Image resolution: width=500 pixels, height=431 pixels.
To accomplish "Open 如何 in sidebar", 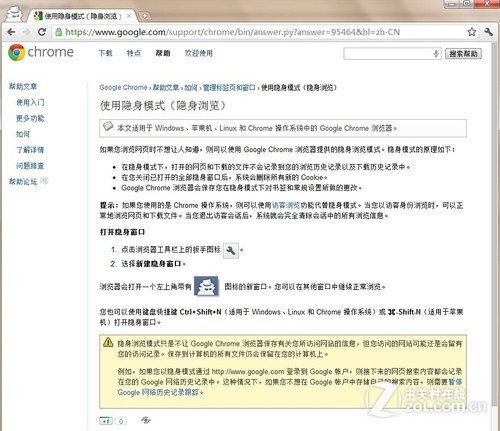I will pyautogui.click(x=23, y=134).
